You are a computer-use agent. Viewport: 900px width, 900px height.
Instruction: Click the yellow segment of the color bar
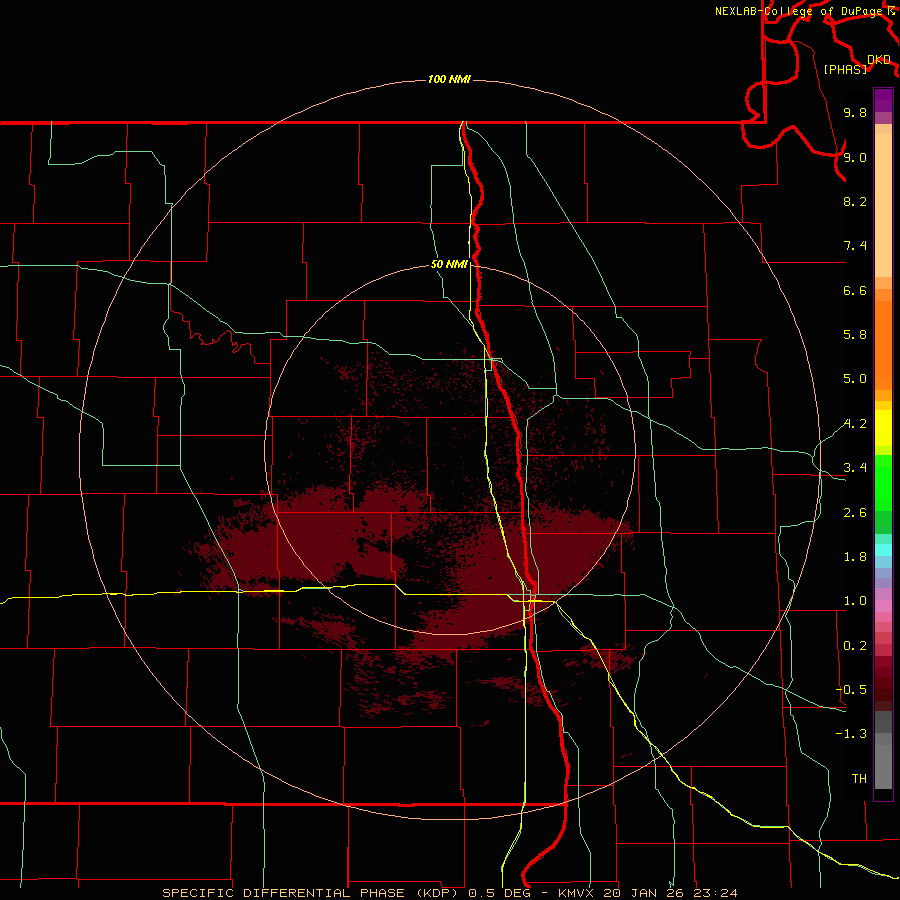click(x=883, y=428)
